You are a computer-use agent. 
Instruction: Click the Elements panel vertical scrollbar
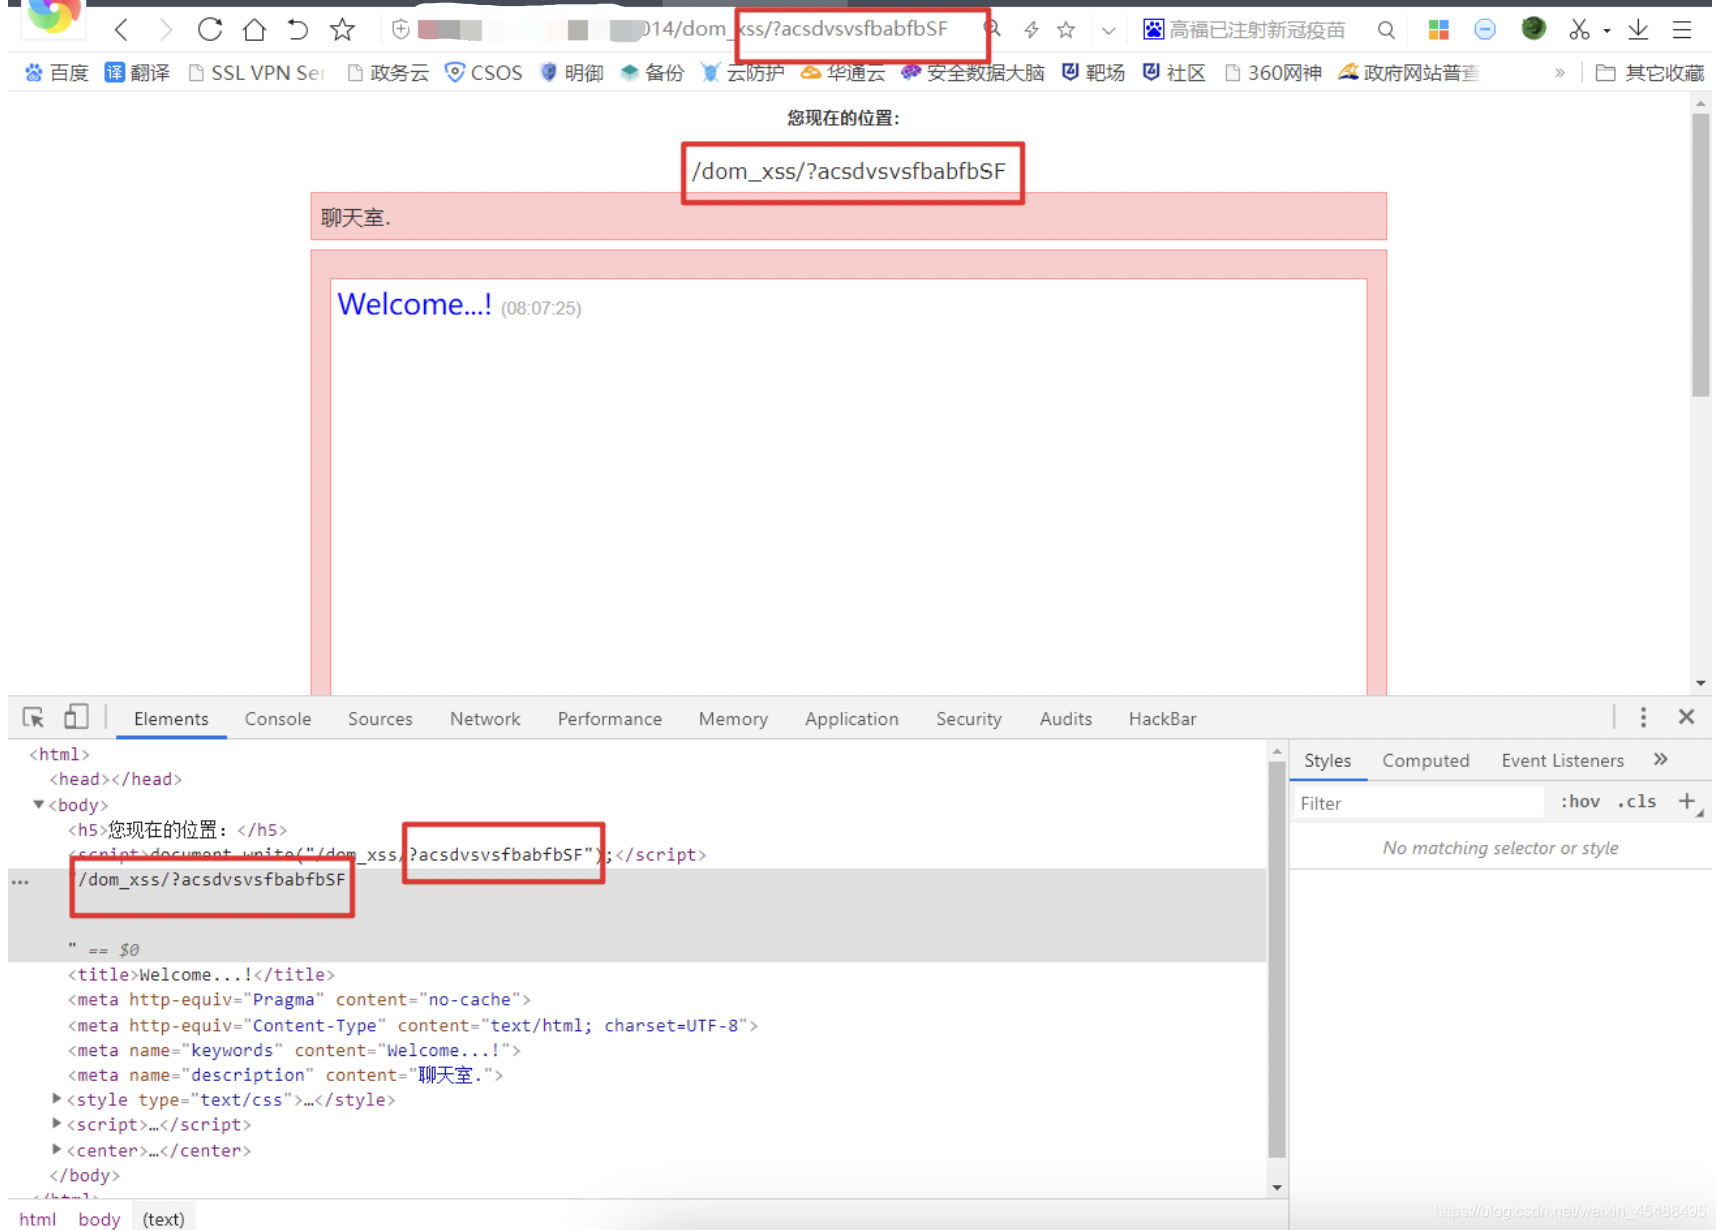(1277, 960)
